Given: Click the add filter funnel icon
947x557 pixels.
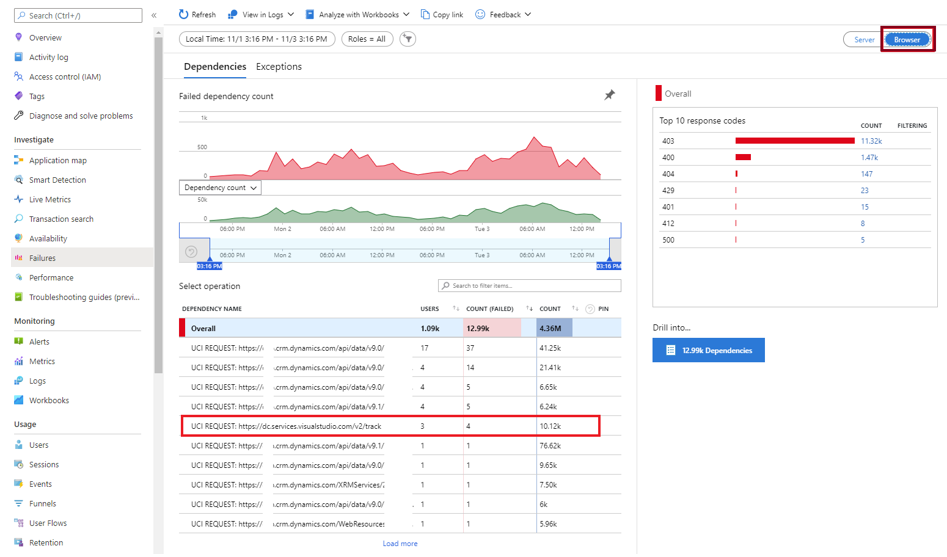Looking at the screenshot, I should tap(408, 39).
